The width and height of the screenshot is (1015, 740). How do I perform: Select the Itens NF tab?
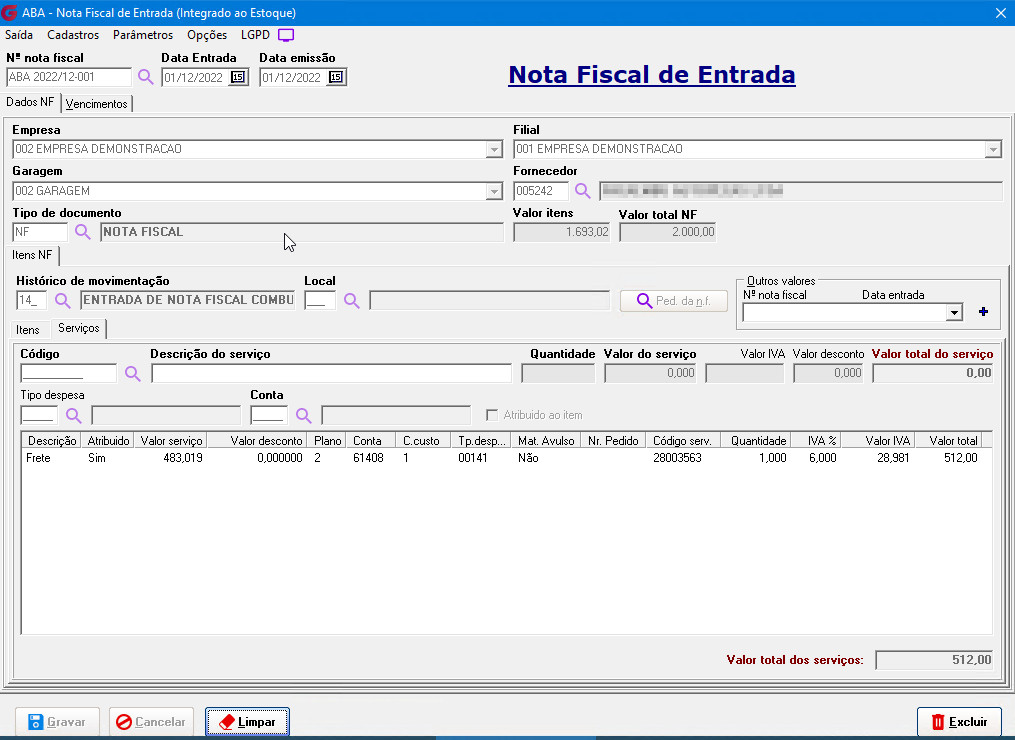32,255
